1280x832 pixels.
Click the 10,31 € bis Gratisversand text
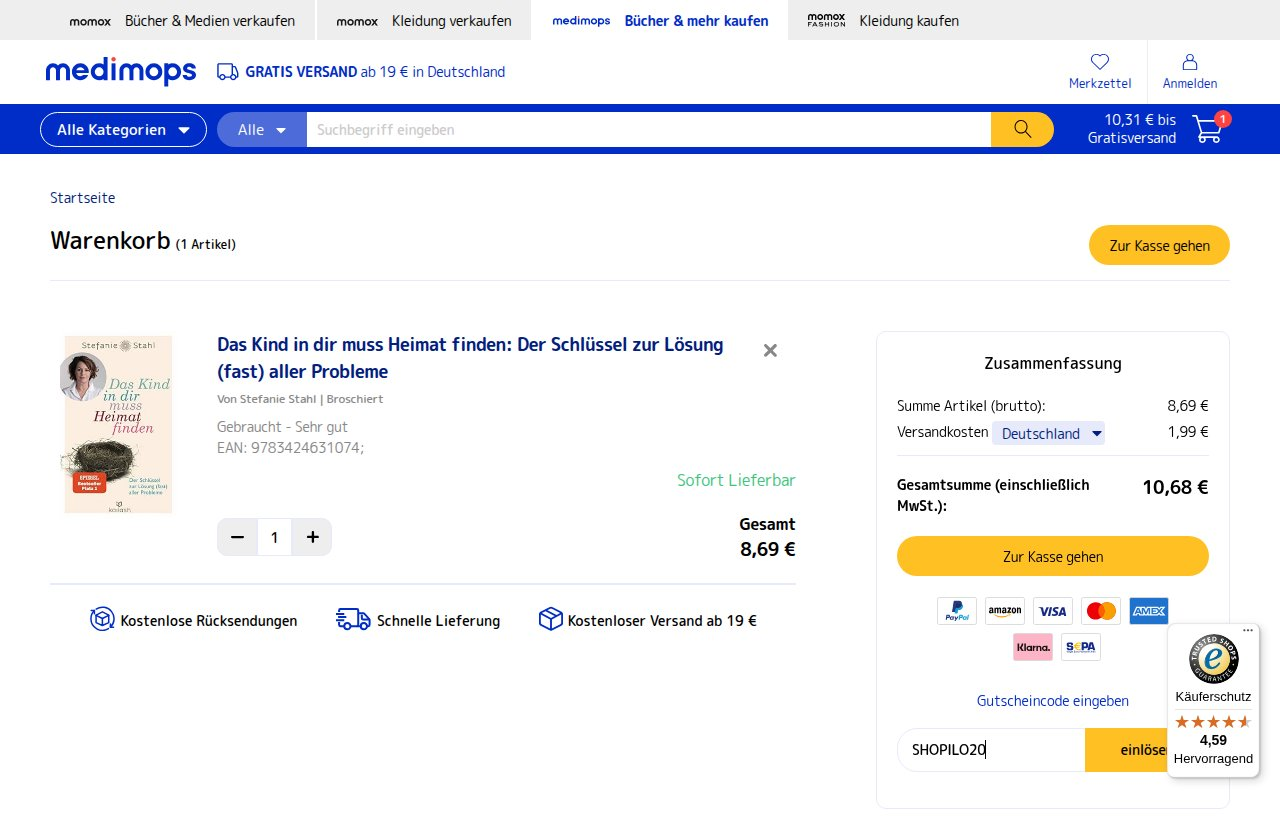tap(1132, 129)
